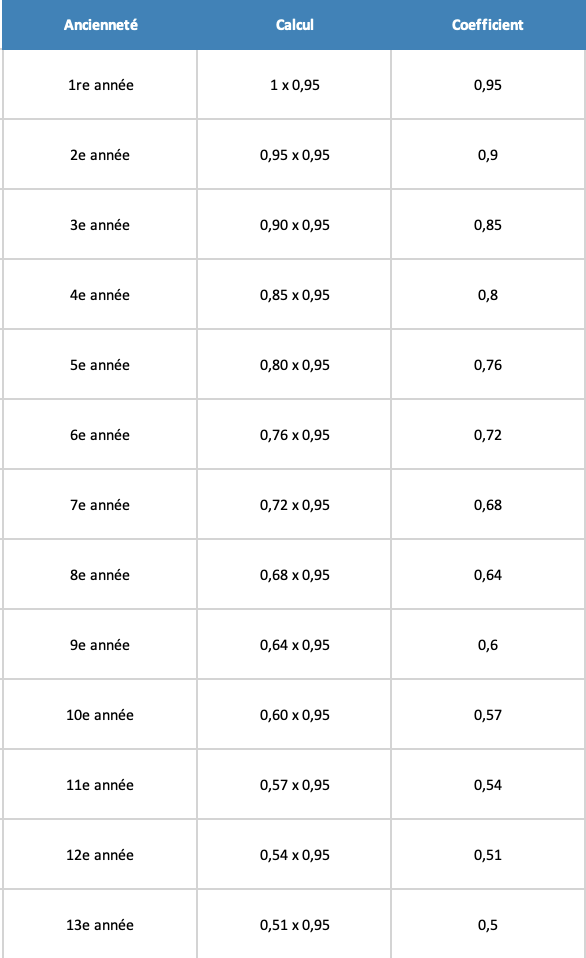Screen dimensions: 586x958
Task: Click the Calcul column header
Action: (295, 25)
